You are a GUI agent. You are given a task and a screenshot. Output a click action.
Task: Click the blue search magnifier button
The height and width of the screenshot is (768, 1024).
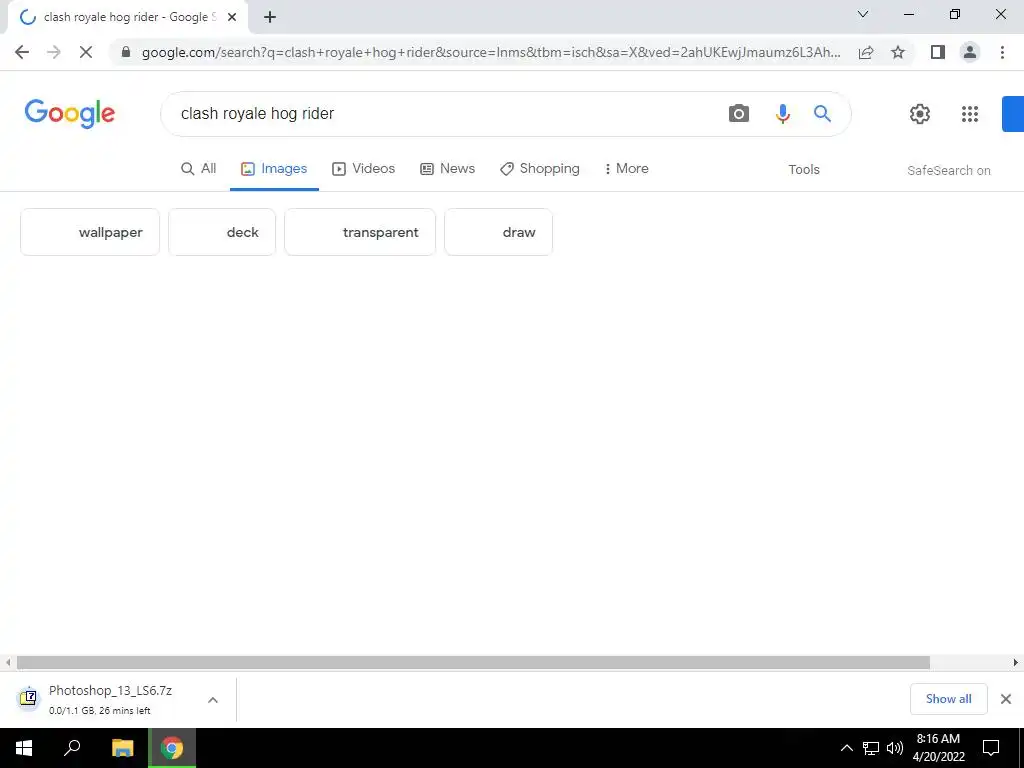point(822,114)
